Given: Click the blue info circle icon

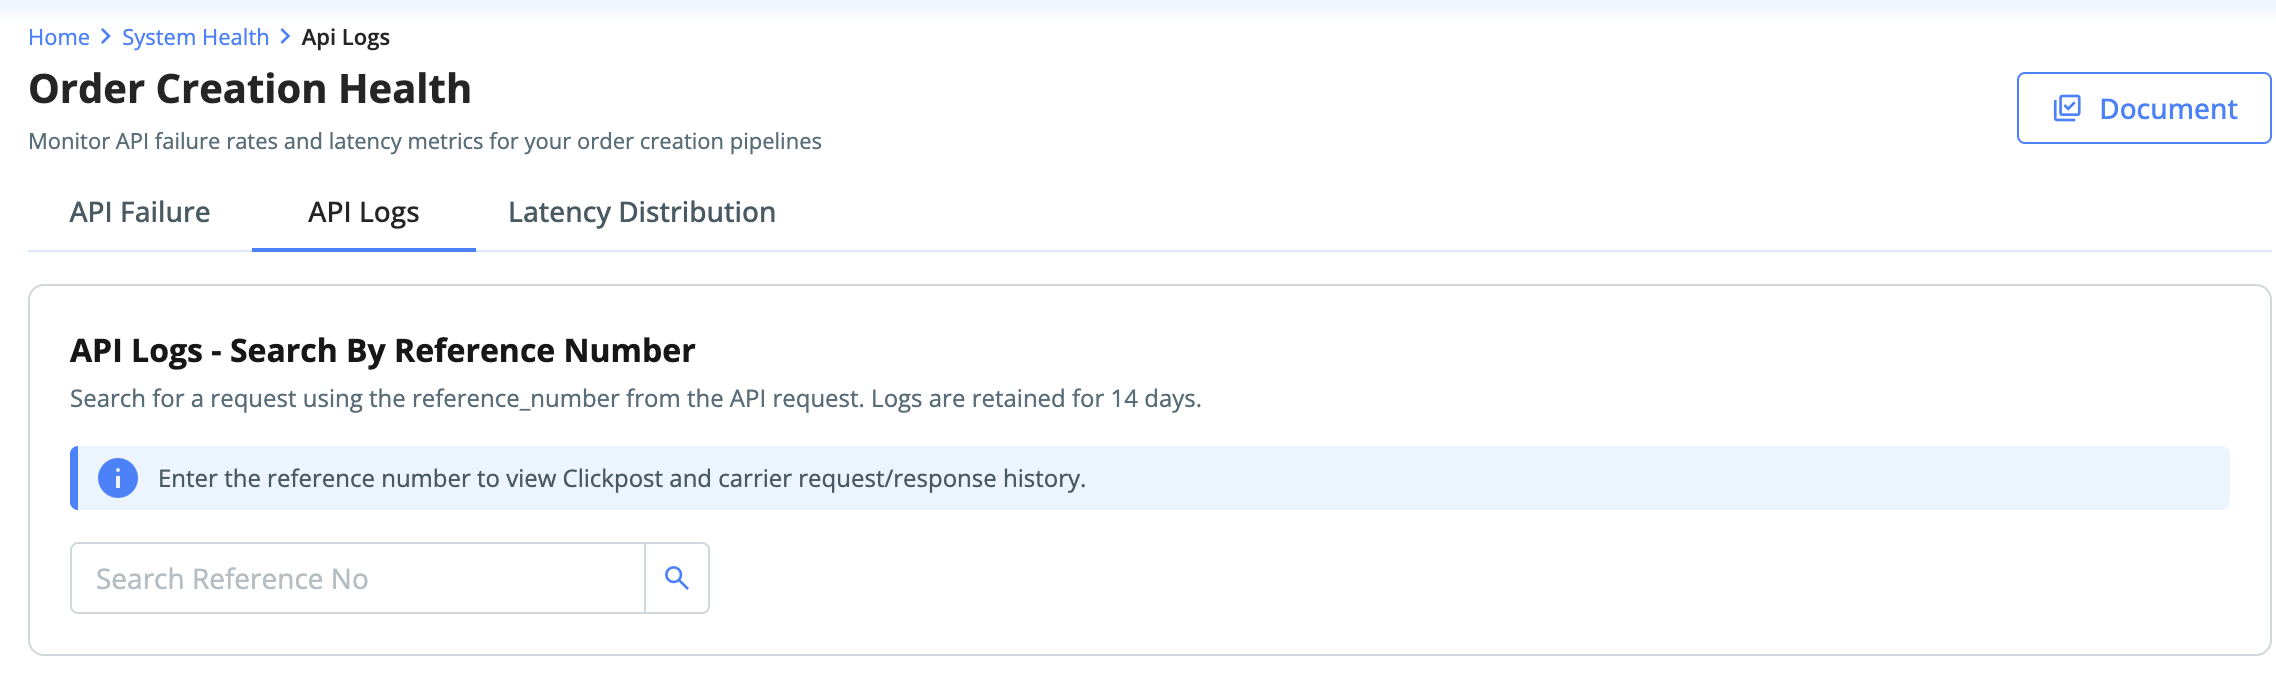Looking at the screenshot, I should (118, 478).
